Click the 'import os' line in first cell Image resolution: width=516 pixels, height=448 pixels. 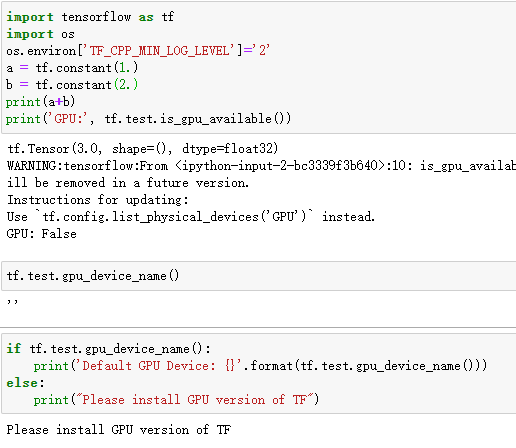40,34
